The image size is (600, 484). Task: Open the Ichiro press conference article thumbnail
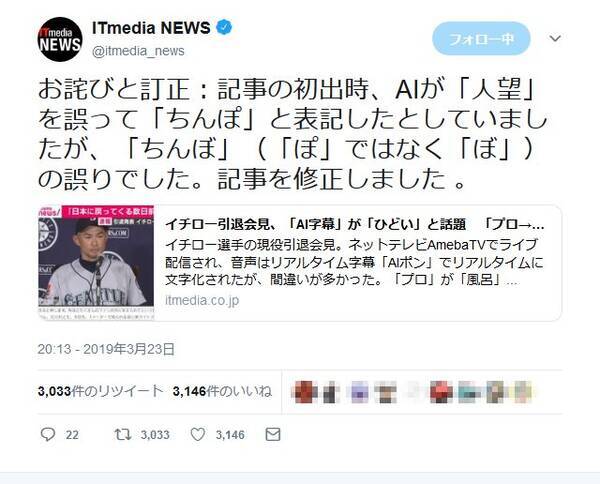pyautogui.click(x=96, y=263)
